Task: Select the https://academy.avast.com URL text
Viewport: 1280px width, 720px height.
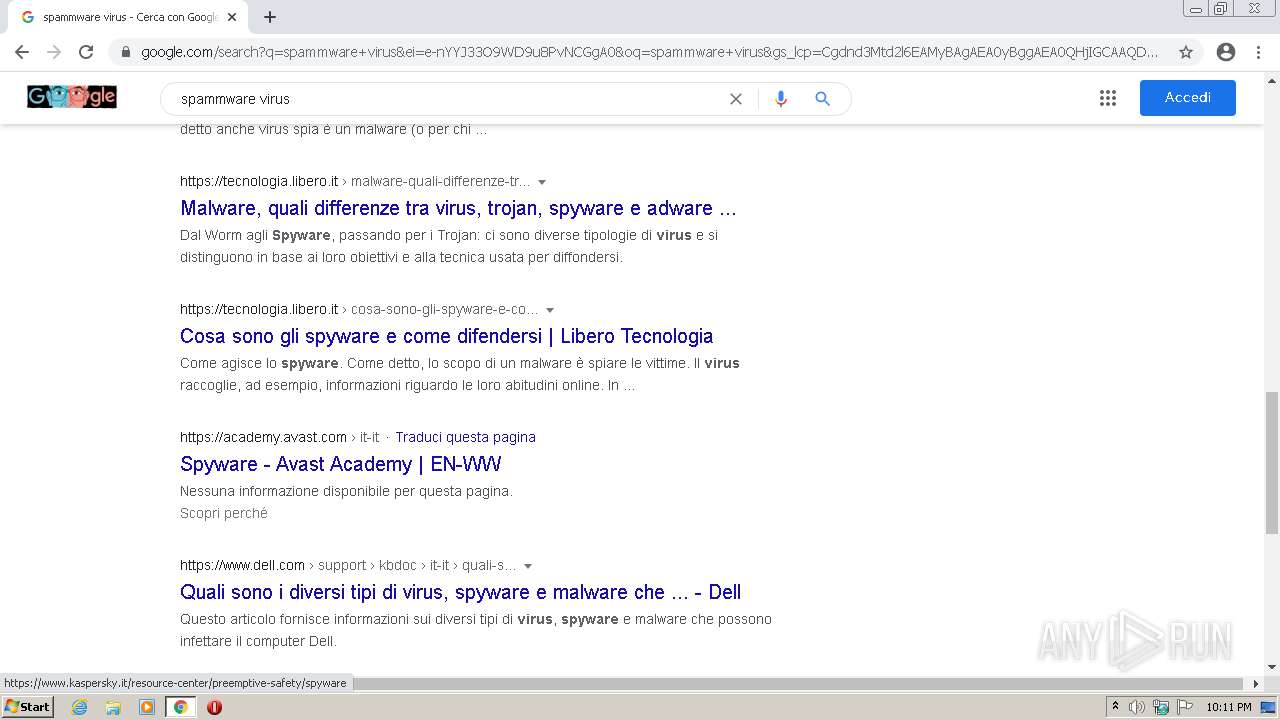Action: click(x=263, y=437)
